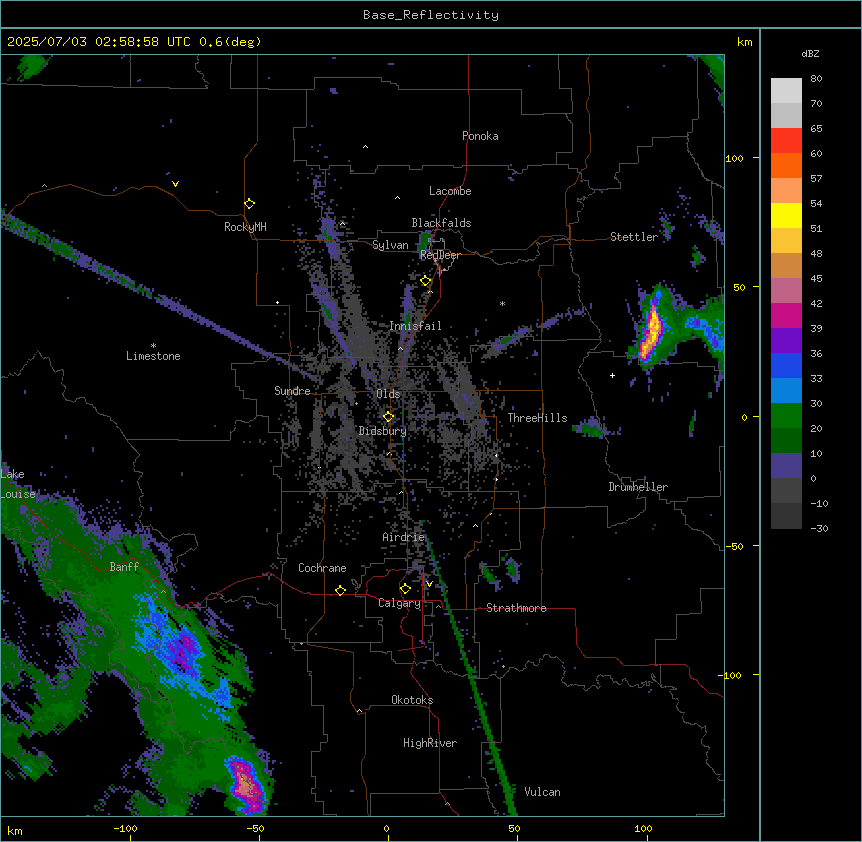Click the legend value -30

(x=819, y=528)
